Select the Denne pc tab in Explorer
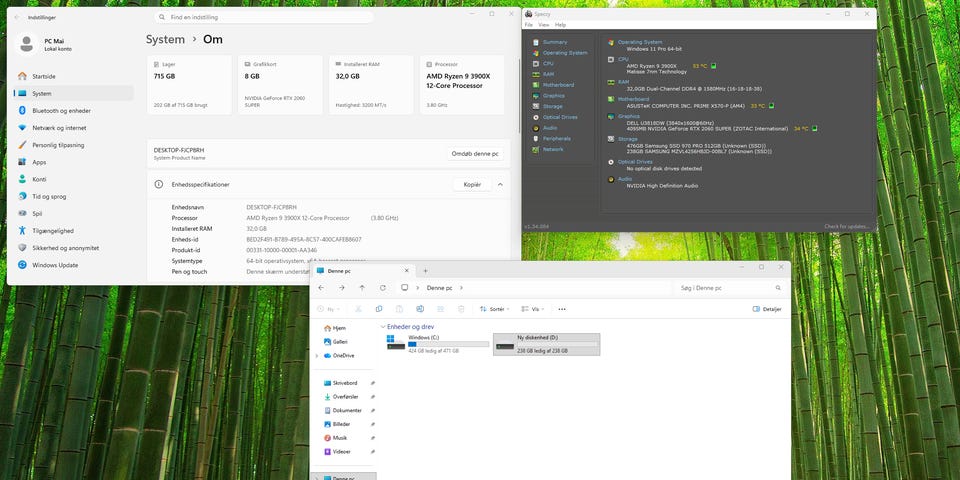The image size is (960, 480). point(362,271)
